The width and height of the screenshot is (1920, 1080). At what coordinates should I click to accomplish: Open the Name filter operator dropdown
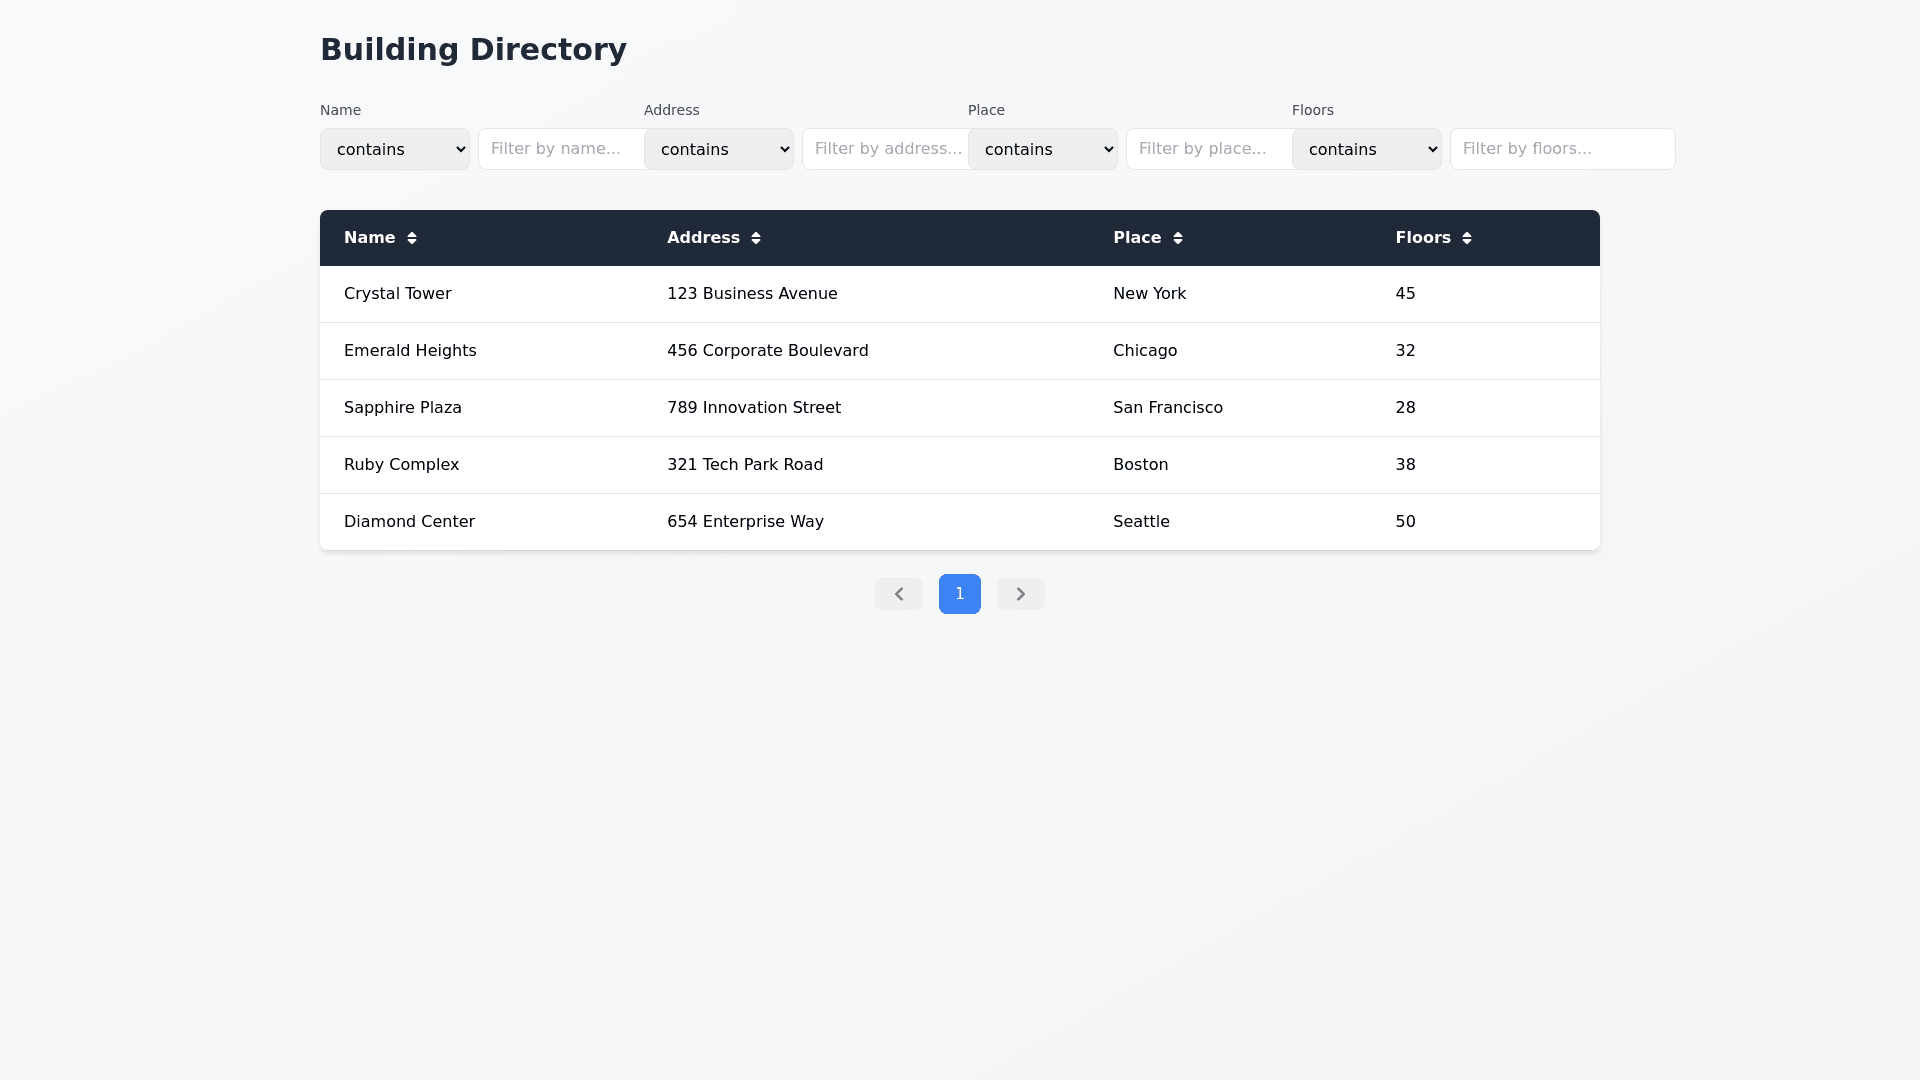click(395, 149)
